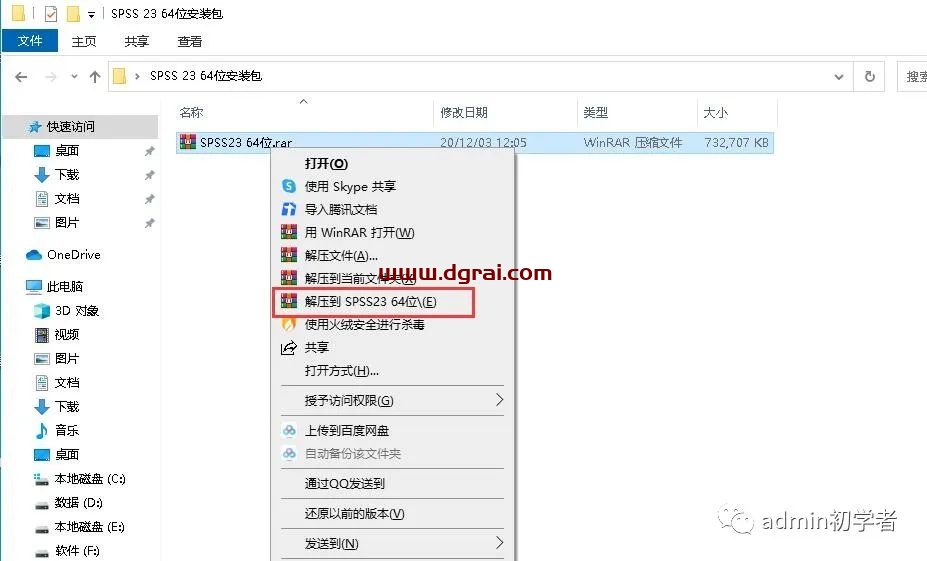Click the breadcrumb chevron before SPSS 23 64位安装包
Viewport: 927px width, 561px height.
tap(137, 76)
